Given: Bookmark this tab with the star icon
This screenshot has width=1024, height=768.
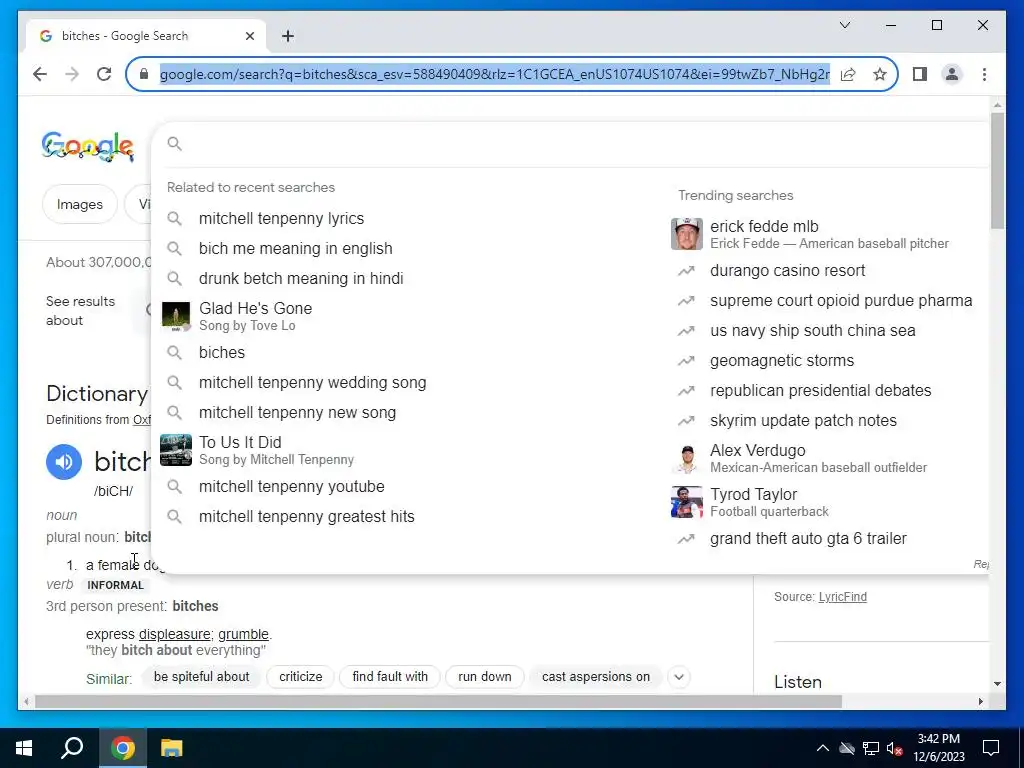Looking at the screenshot, I should [880, 74].
